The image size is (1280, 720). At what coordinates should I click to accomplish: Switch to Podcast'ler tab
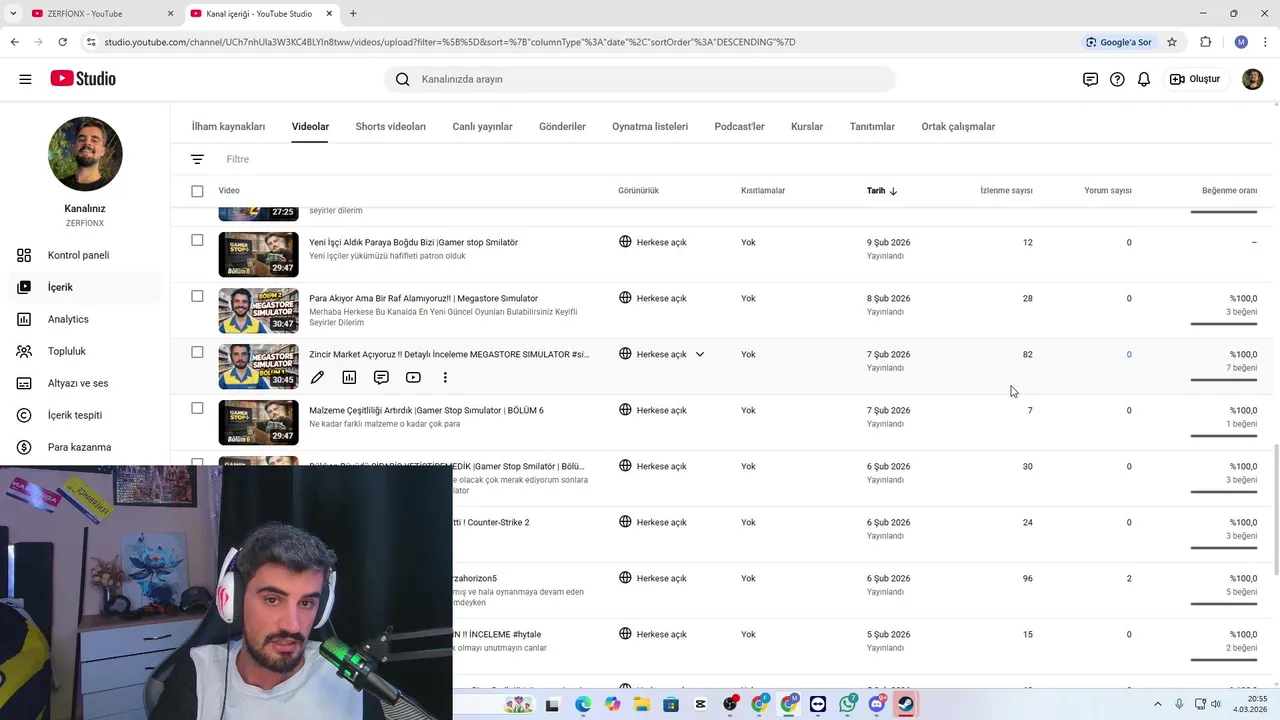739,126
